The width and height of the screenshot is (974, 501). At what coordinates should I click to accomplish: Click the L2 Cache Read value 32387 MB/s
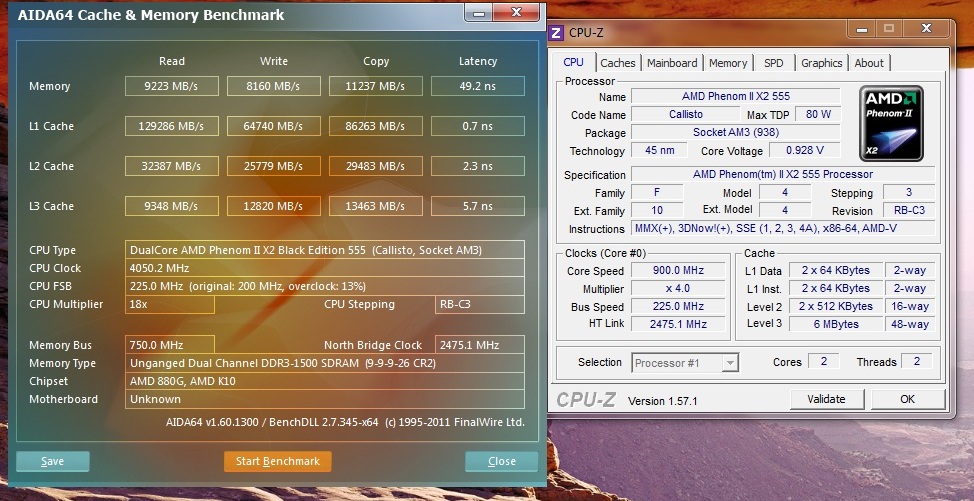pos(171,166)
